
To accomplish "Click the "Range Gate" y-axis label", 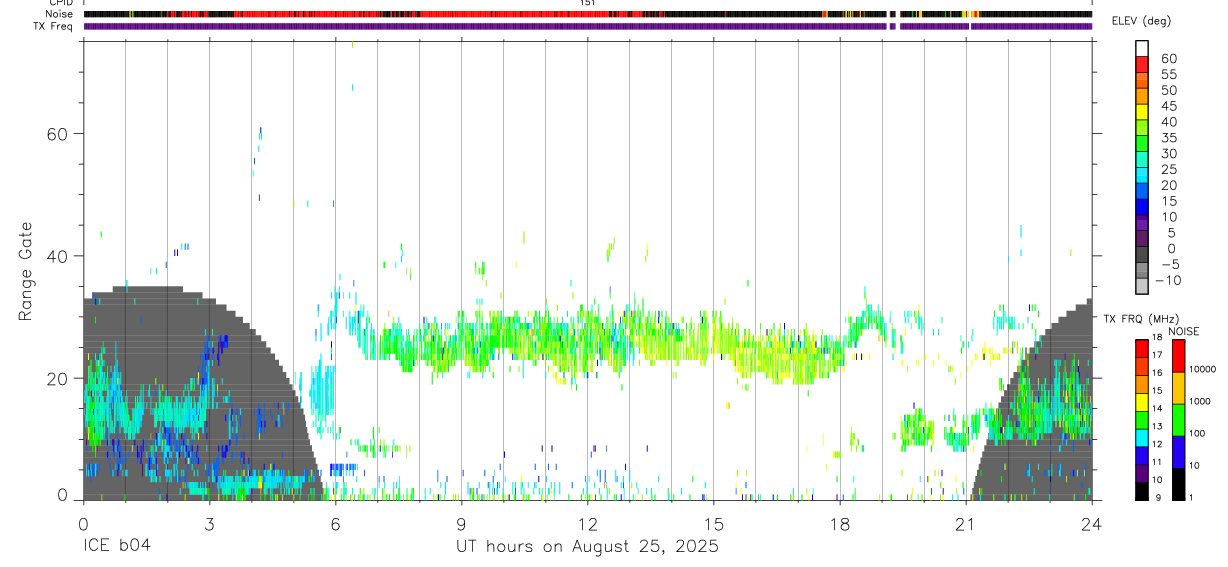I will tap(26, 271).
